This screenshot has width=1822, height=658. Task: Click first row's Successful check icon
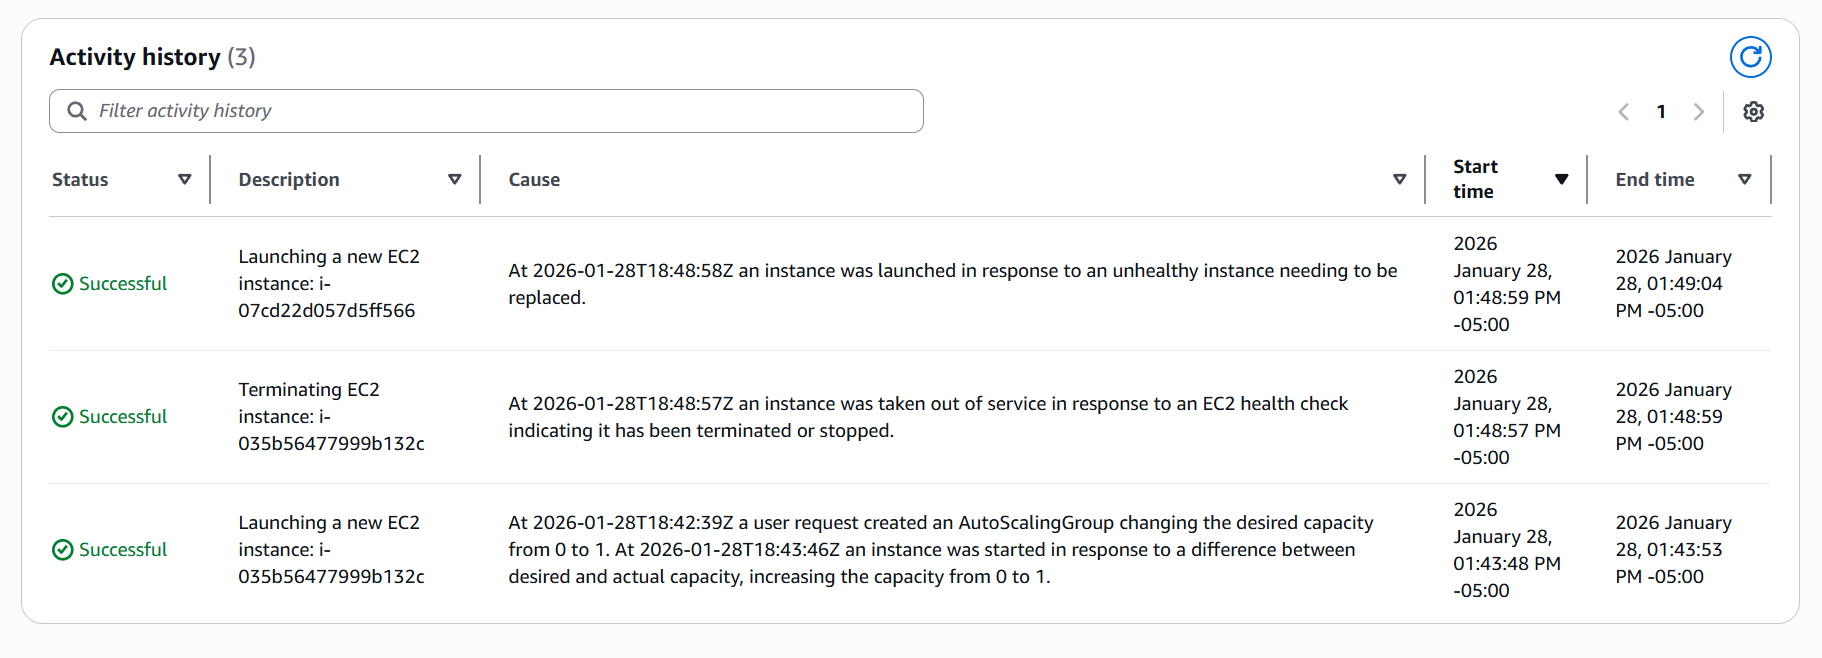coord(62,284)
